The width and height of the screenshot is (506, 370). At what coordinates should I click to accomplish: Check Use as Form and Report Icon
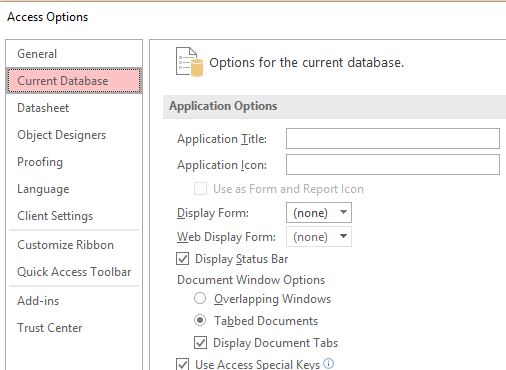point(200,189)
